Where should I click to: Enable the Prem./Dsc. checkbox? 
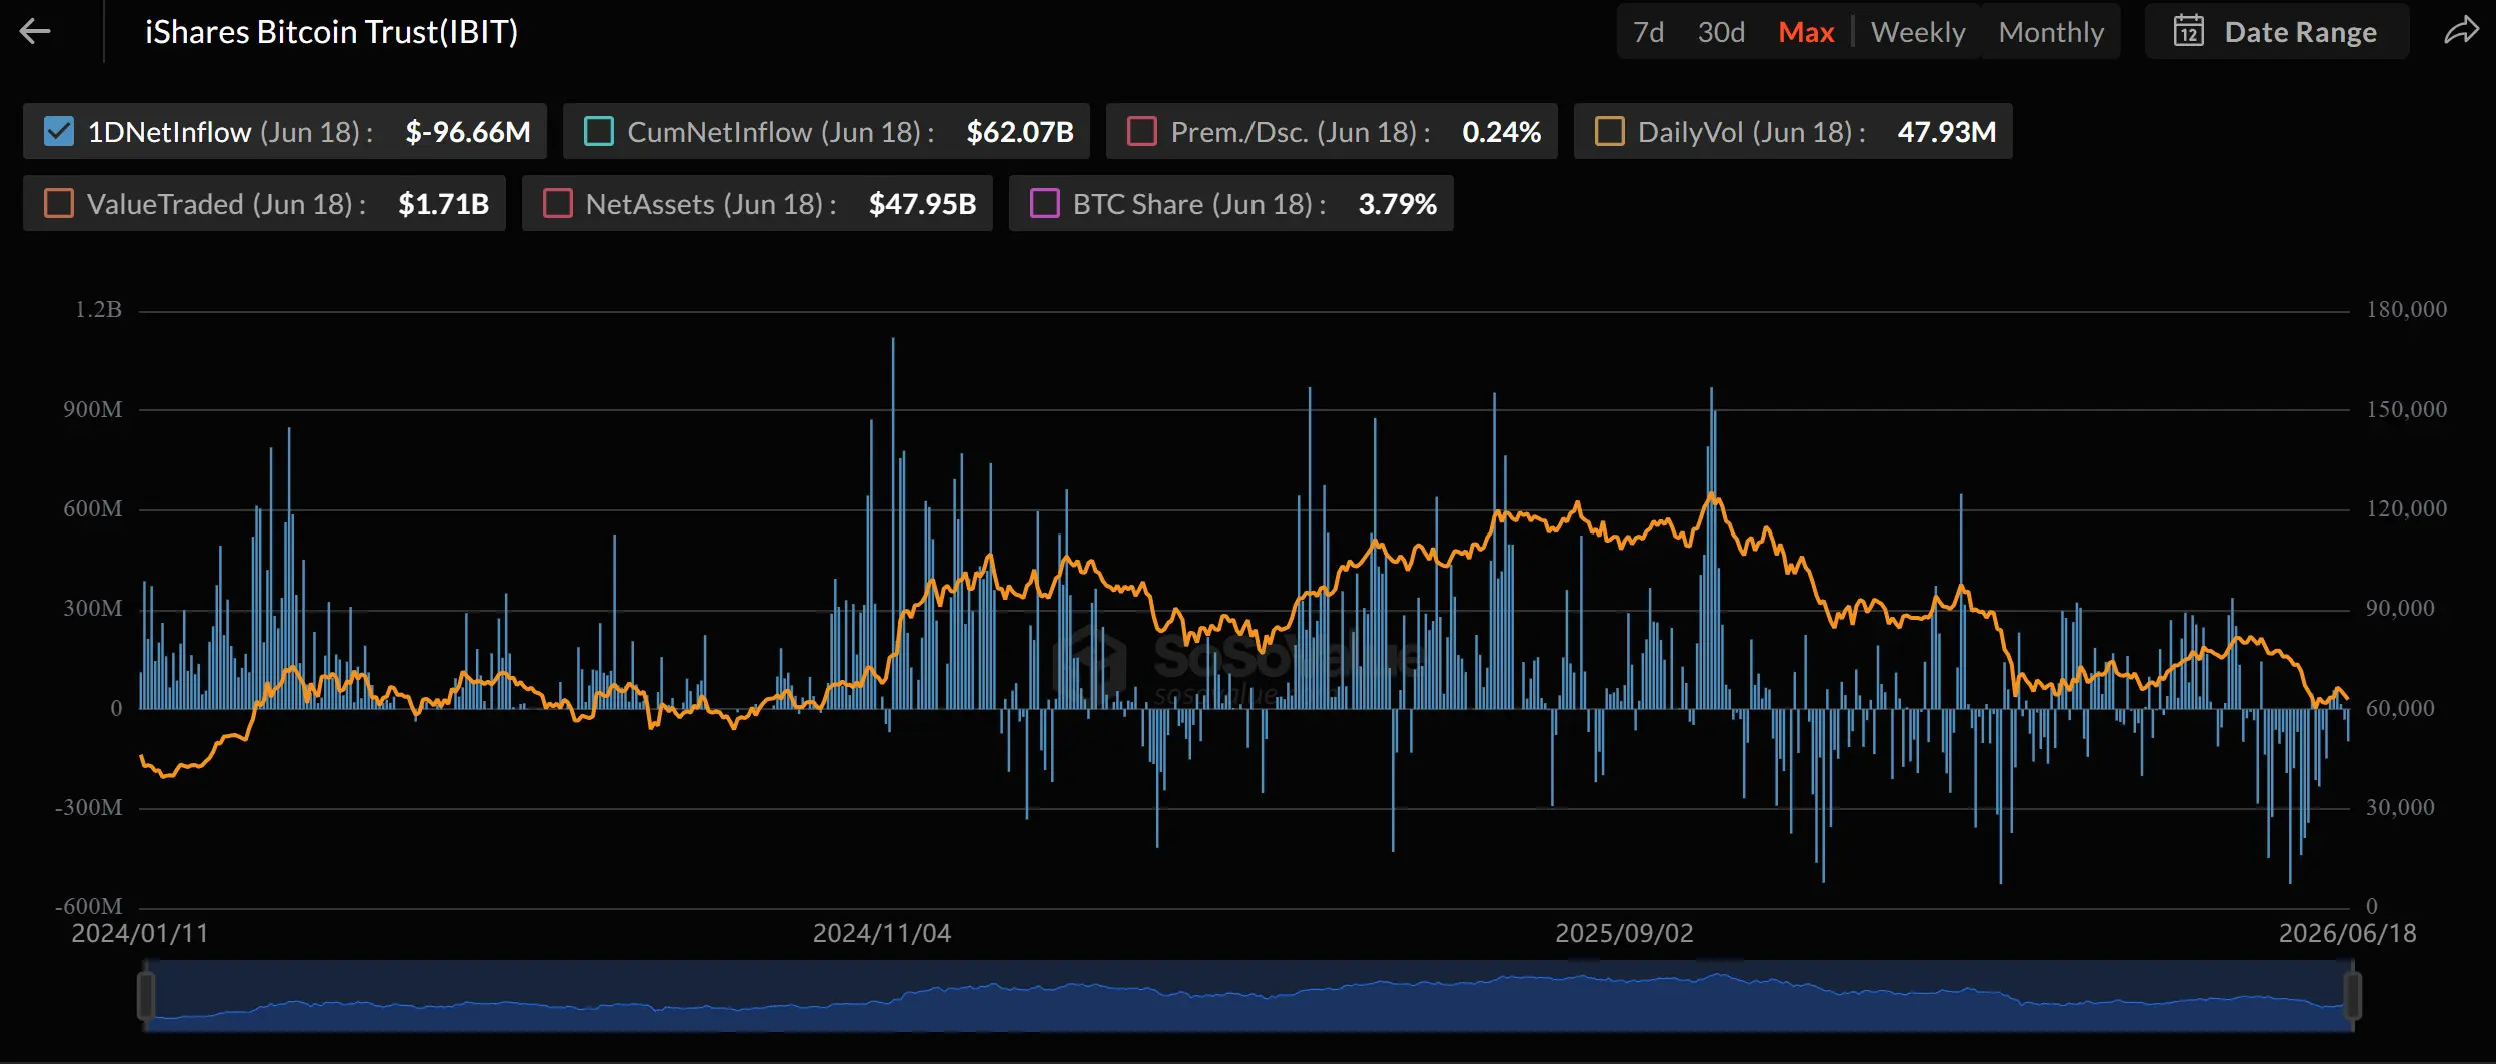tap(1141, 131)
